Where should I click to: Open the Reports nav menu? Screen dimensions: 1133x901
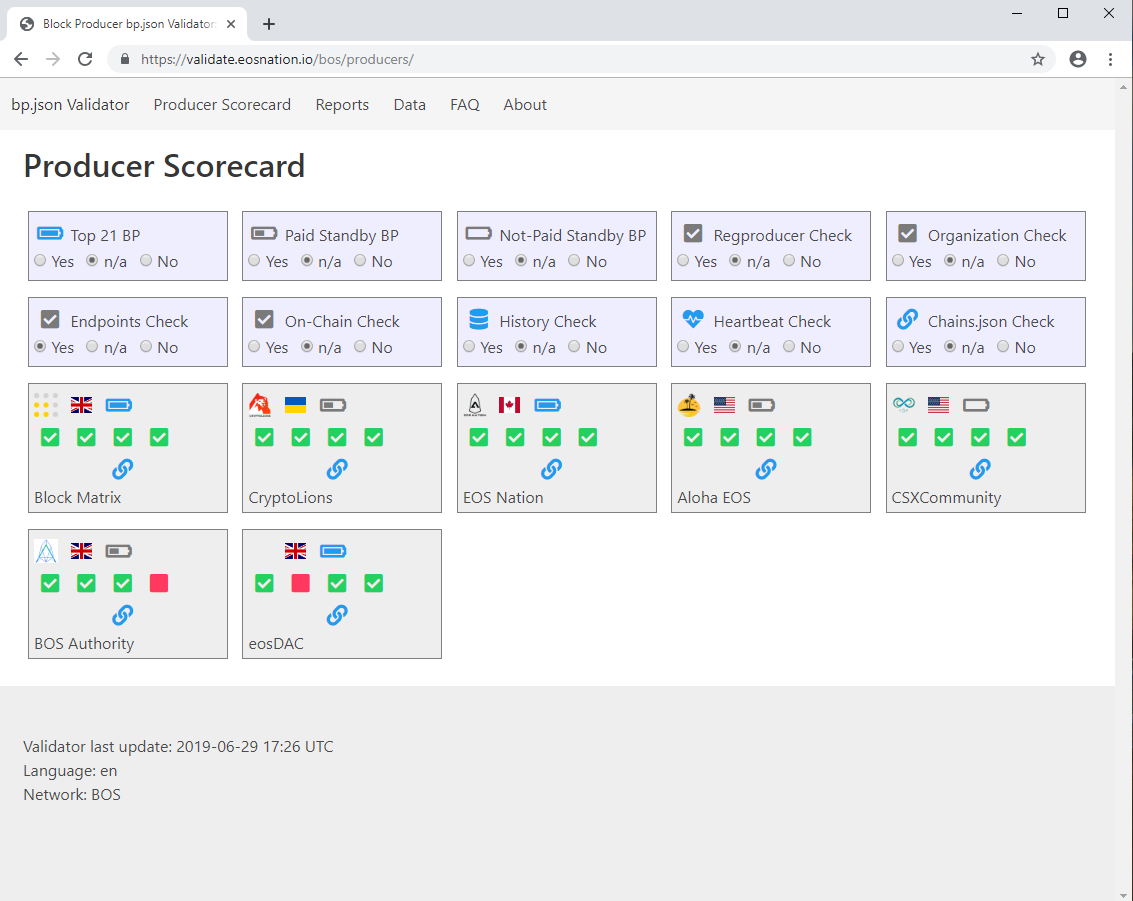tap(342, 105)
